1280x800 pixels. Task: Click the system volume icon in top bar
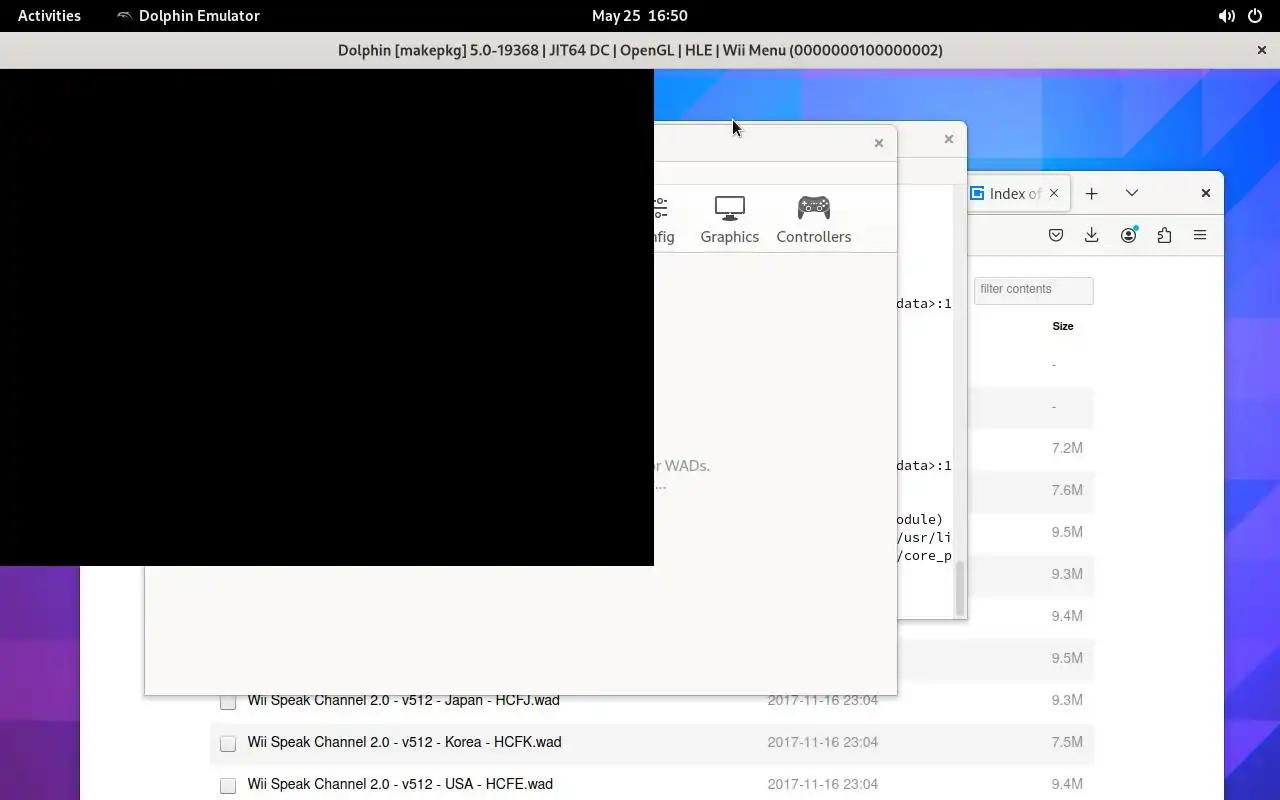click(1226, 16)
